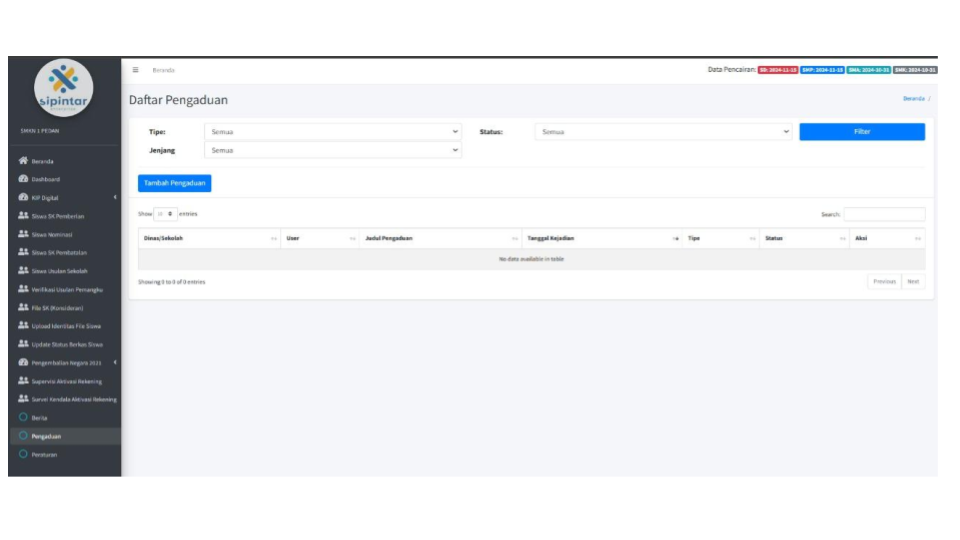Click the Dashboard gauge icon
Viewport: 960px width, 540px height.
pos(23,179)
